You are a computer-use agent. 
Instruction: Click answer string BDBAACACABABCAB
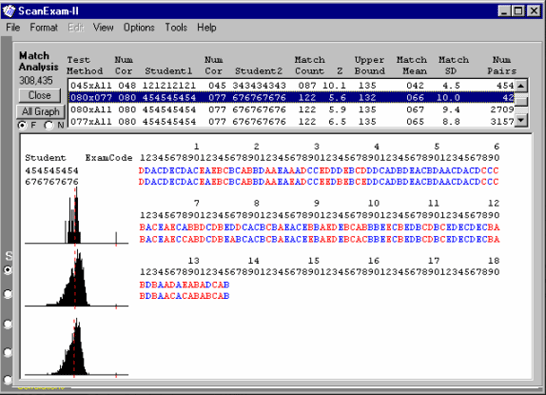click(x=184, y=296)
